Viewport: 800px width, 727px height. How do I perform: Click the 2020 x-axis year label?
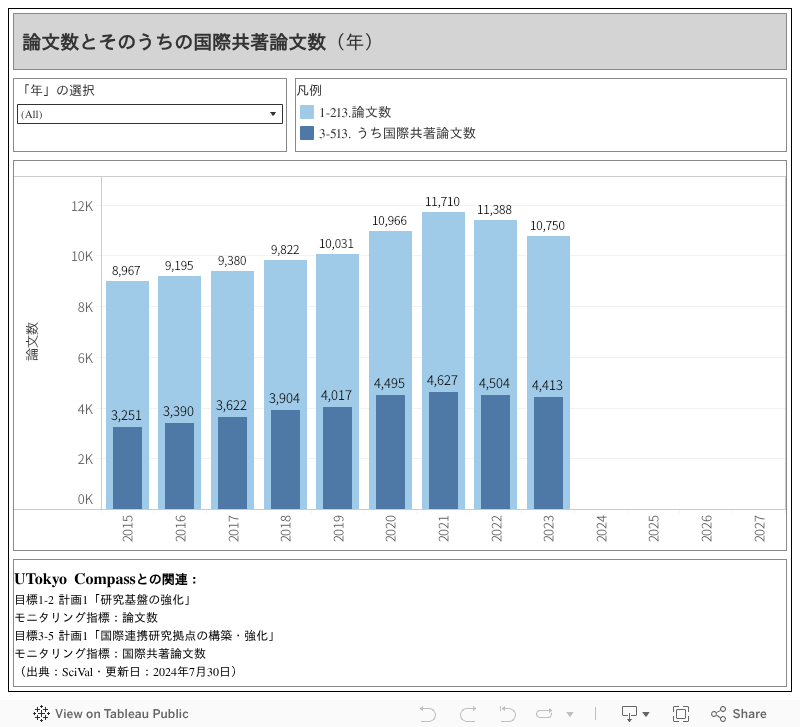click(x=391, y=529)
